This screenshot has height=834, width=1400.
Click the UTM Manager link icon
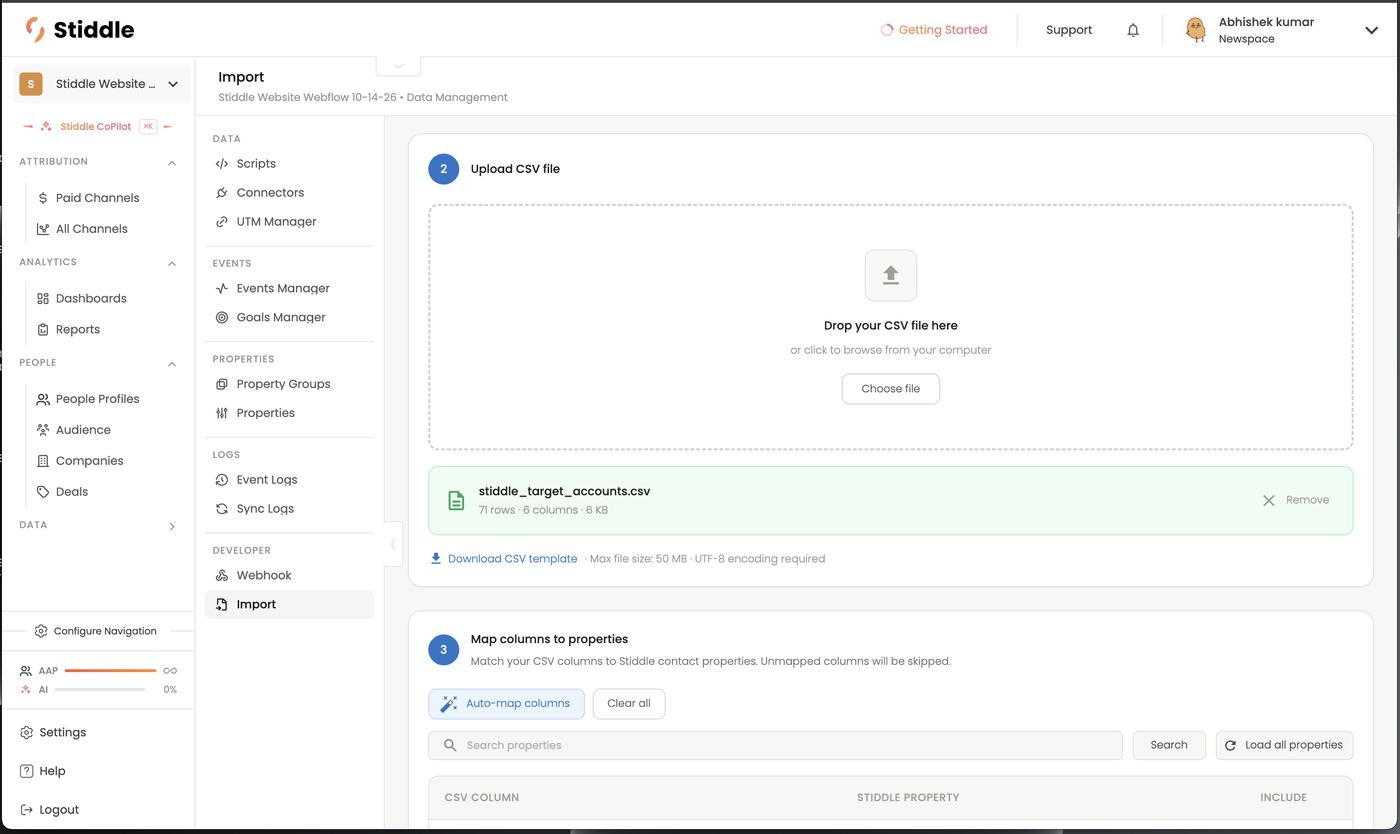coord(222,222)
